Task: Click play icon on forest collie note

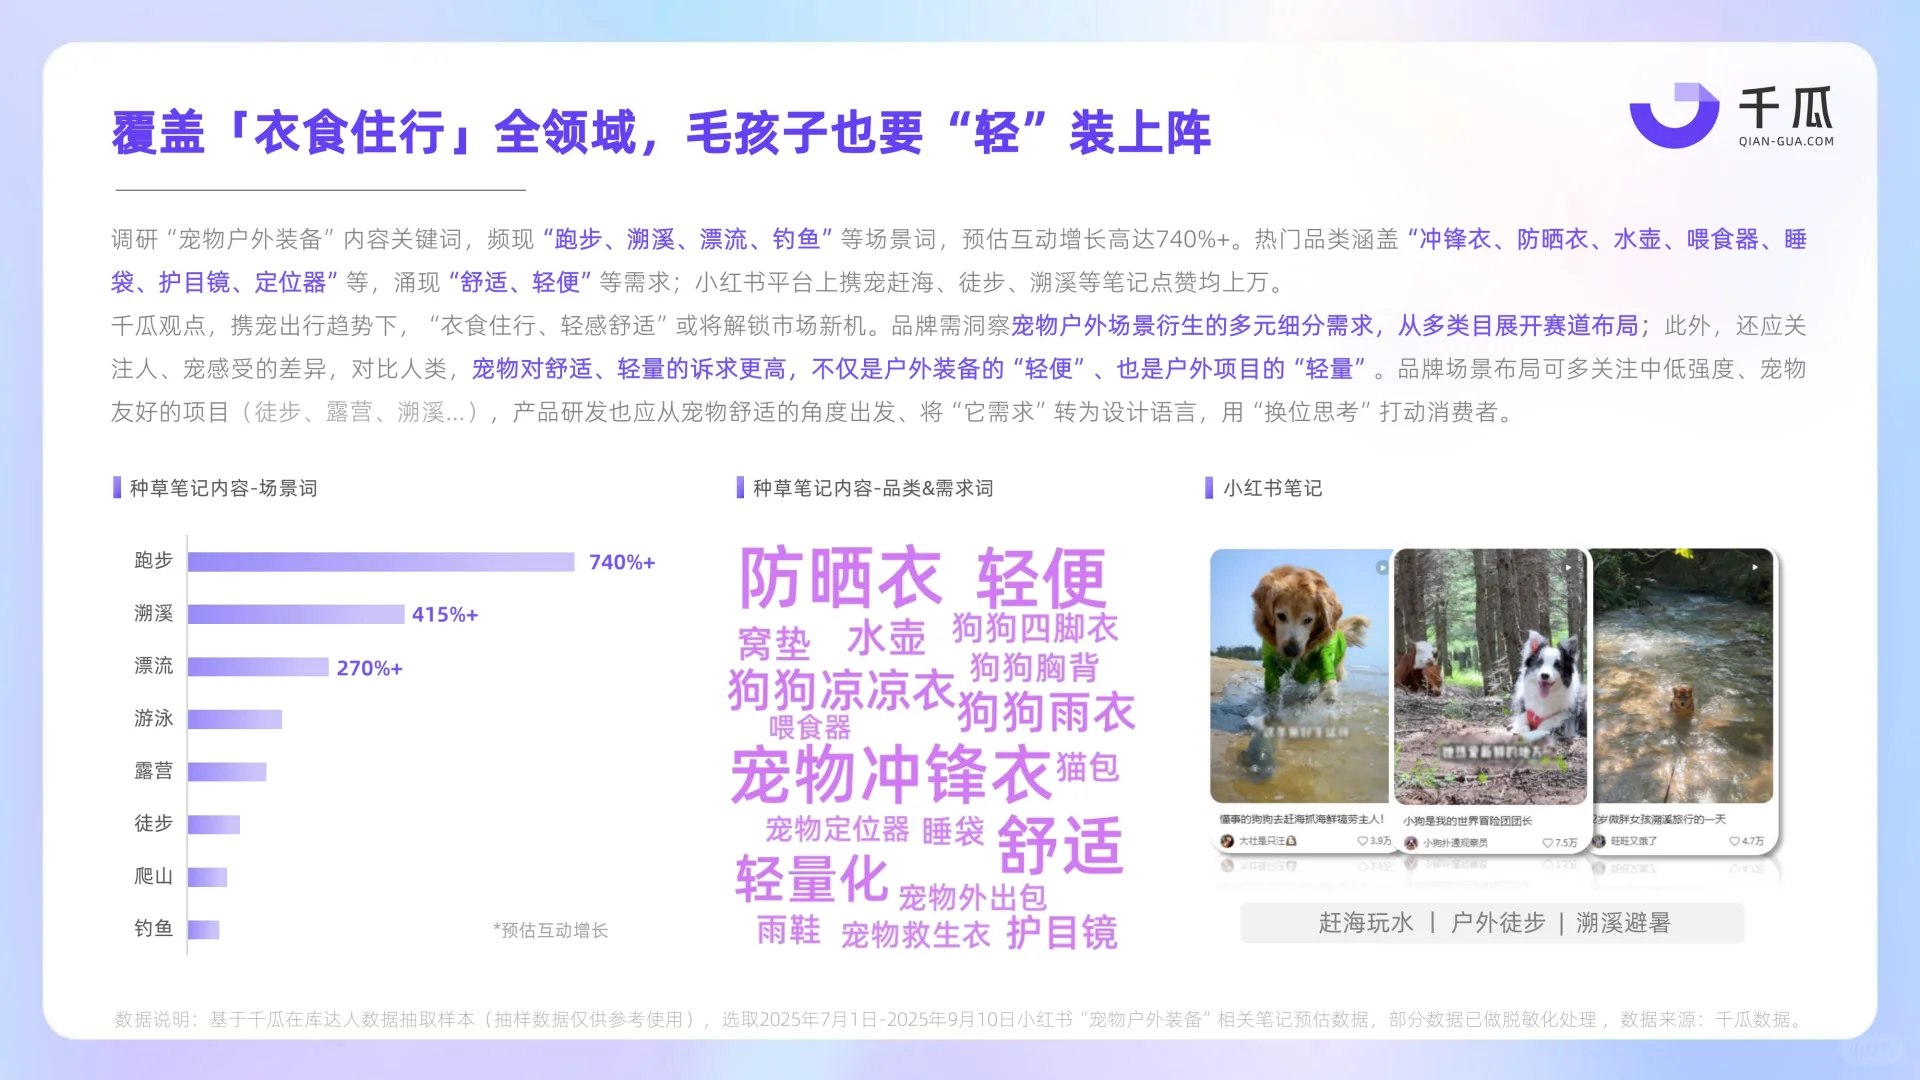Action: pyautogui.click(x=1568, y=567)
